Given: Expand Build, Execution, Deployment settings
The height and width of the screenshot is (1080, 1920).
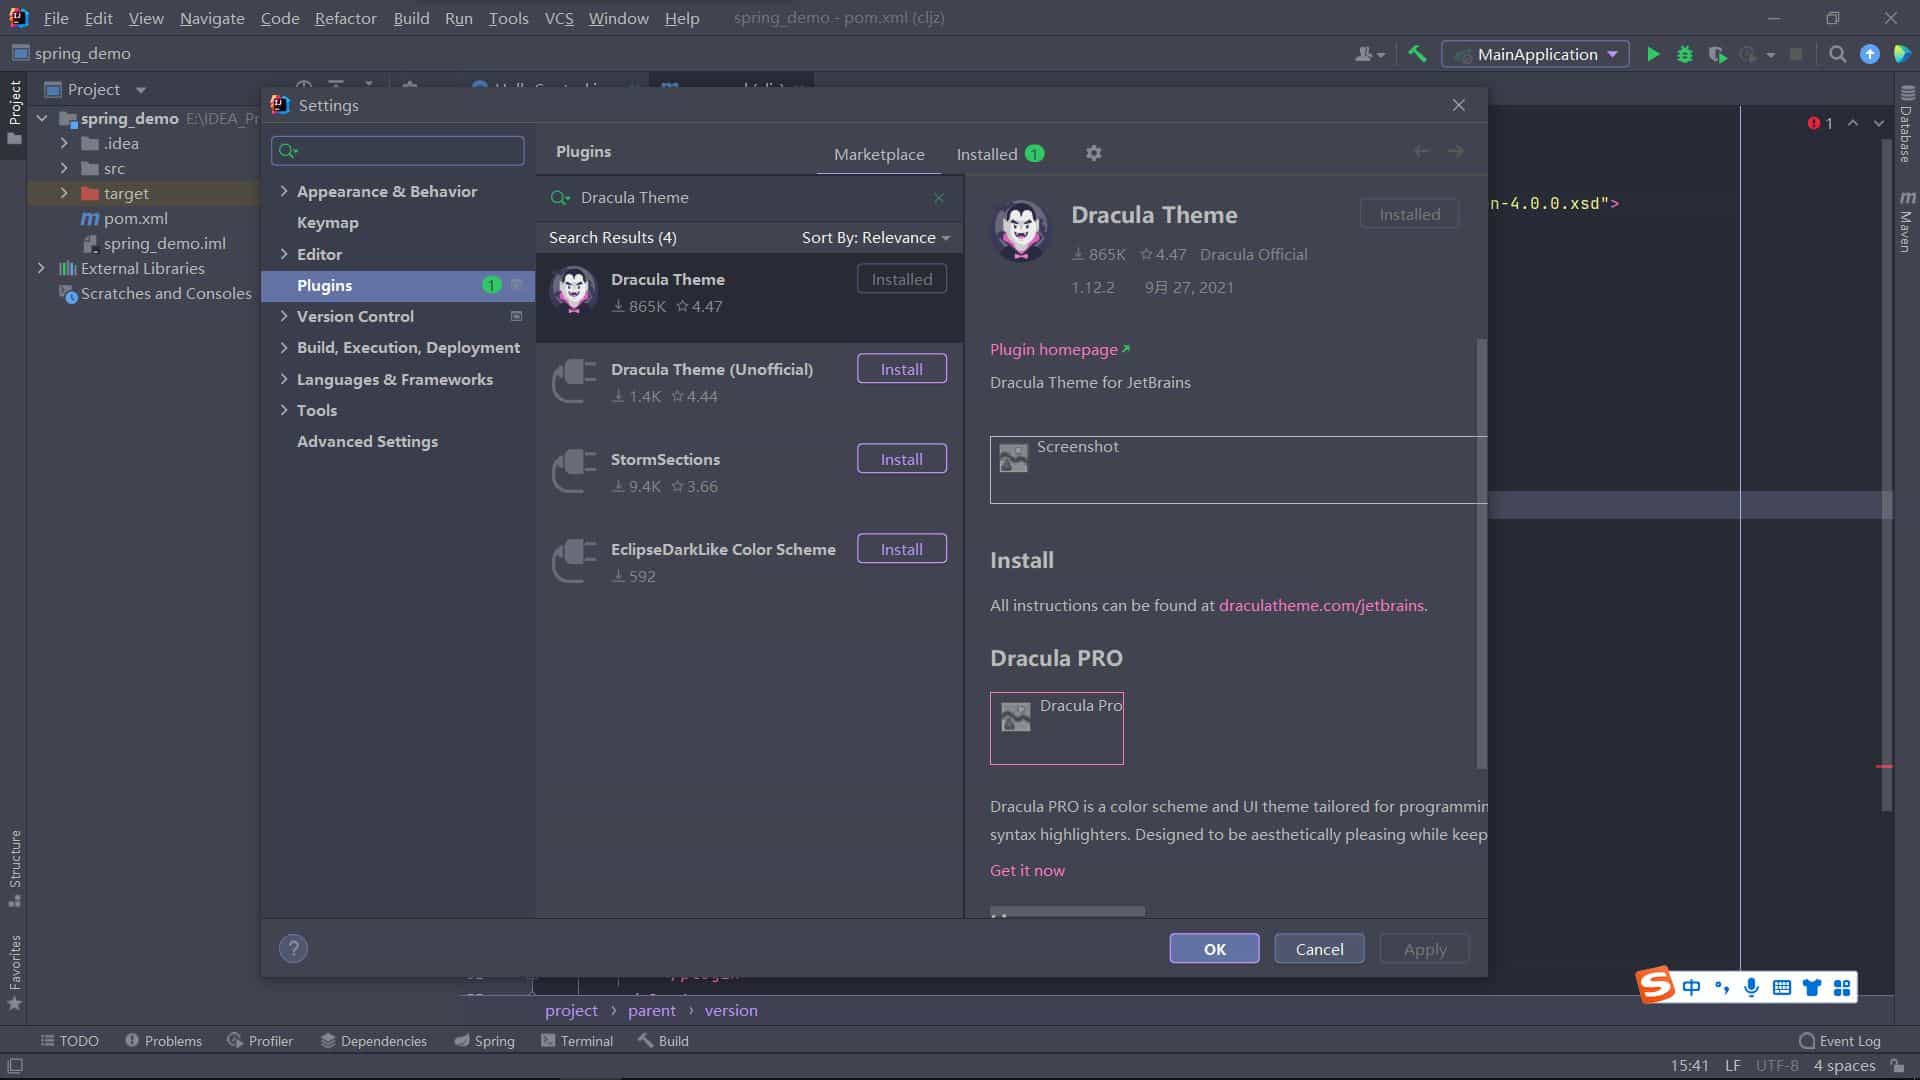Looking at the screenshot, I should click(284, 347).
